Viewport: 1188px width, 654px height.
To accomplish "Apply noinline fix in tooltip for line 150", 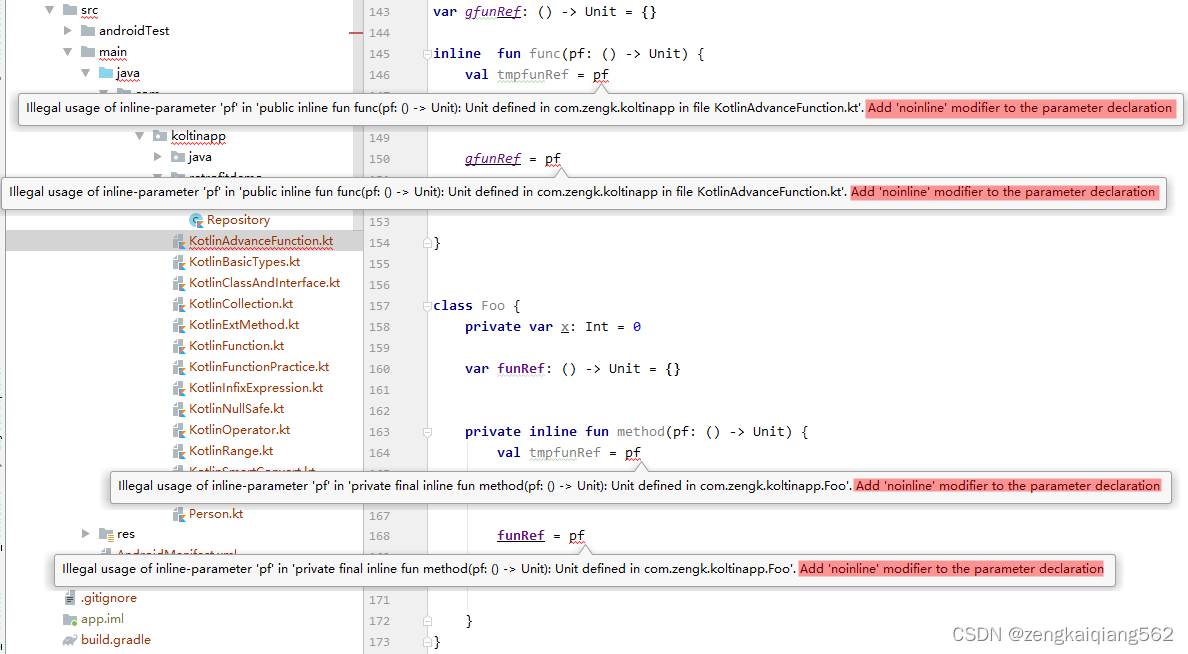I will 1003,192.
